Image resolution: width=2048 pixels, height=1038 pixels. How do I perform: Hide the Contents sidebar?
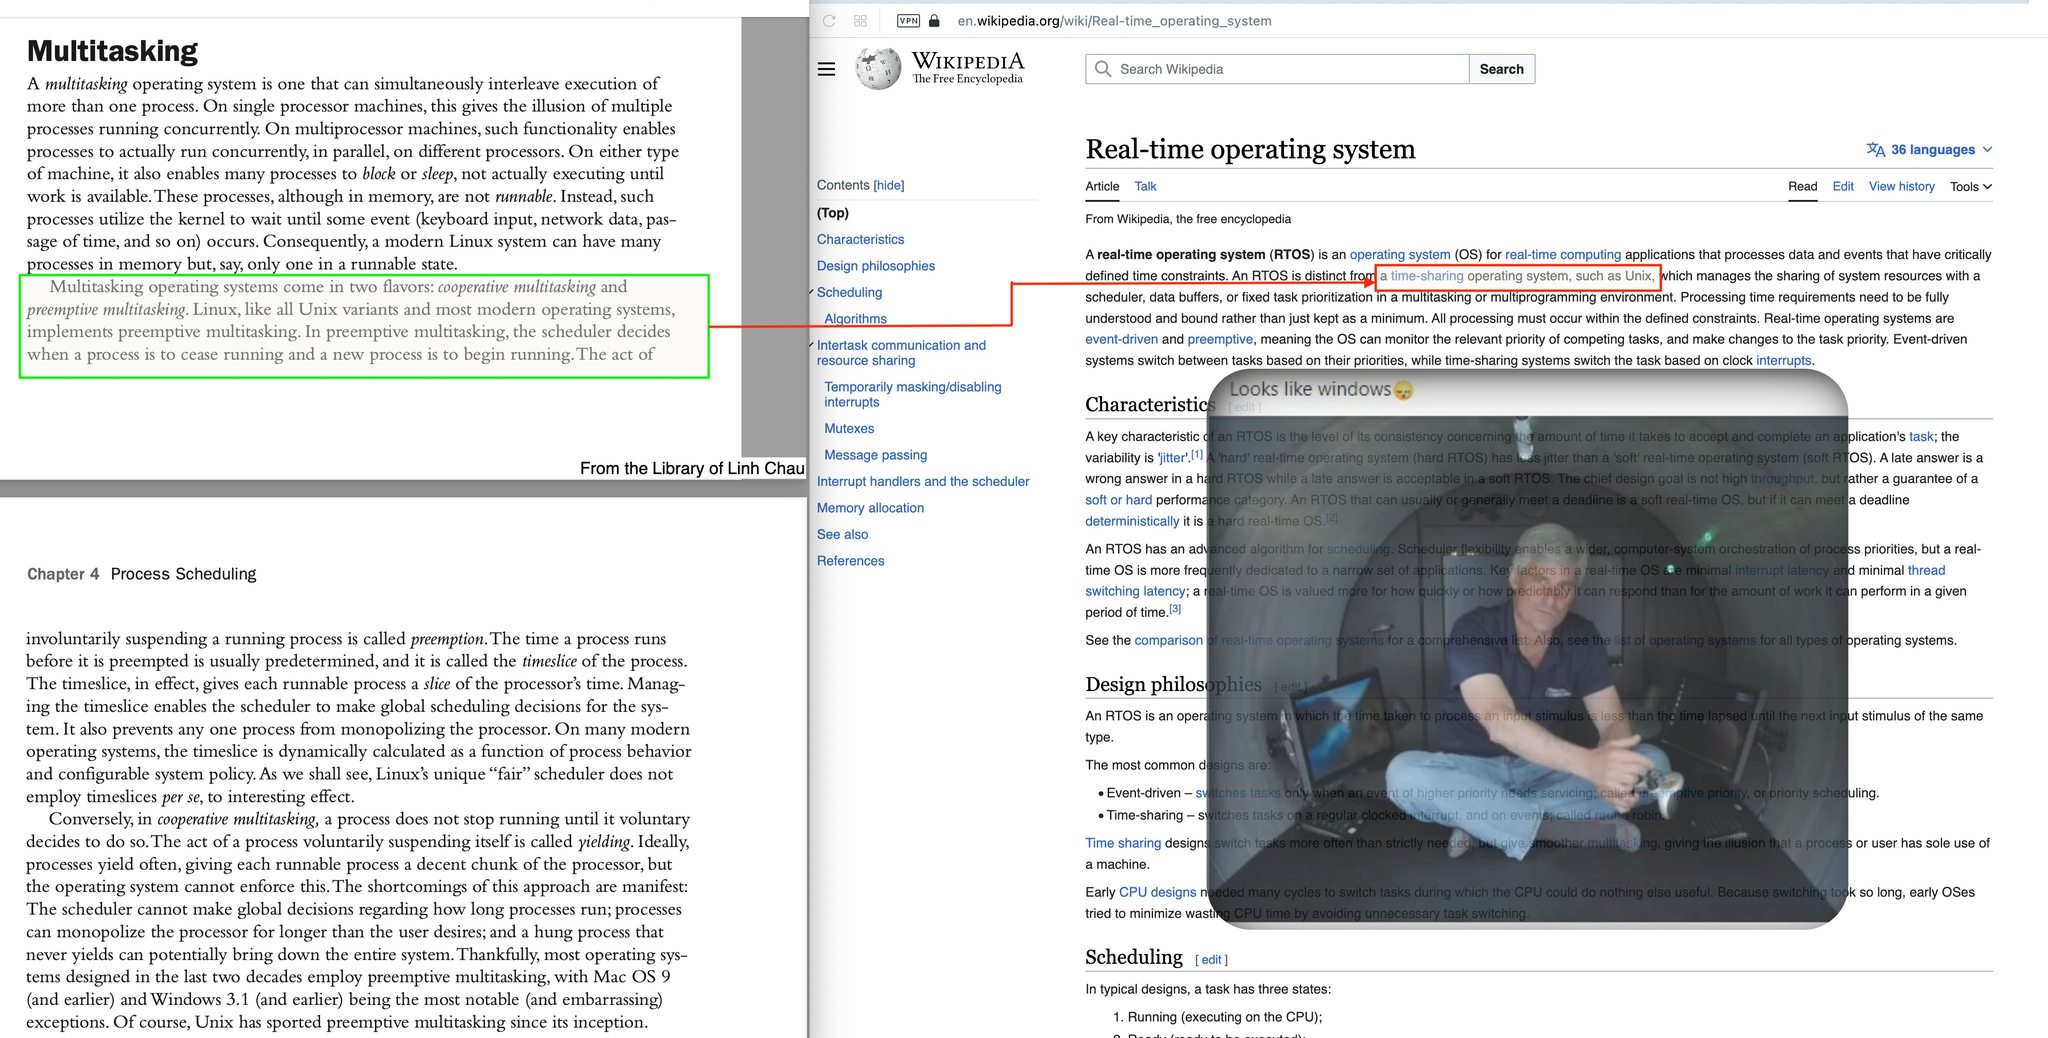tap(889, 185)
